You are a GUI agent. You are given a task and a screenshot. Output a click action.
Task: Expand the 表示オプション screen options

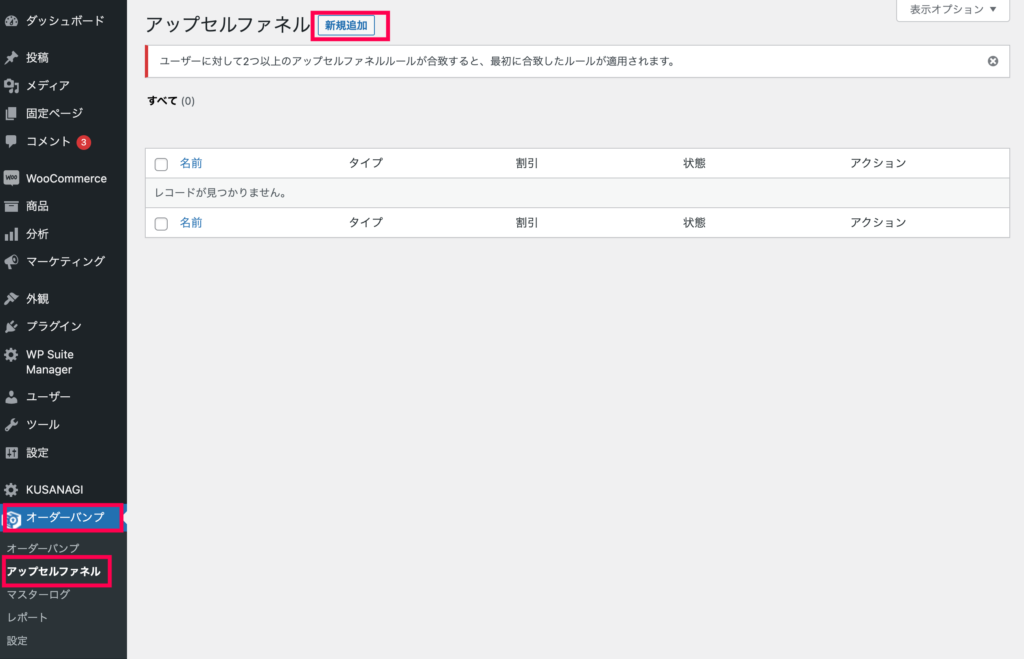coord(953,10)
